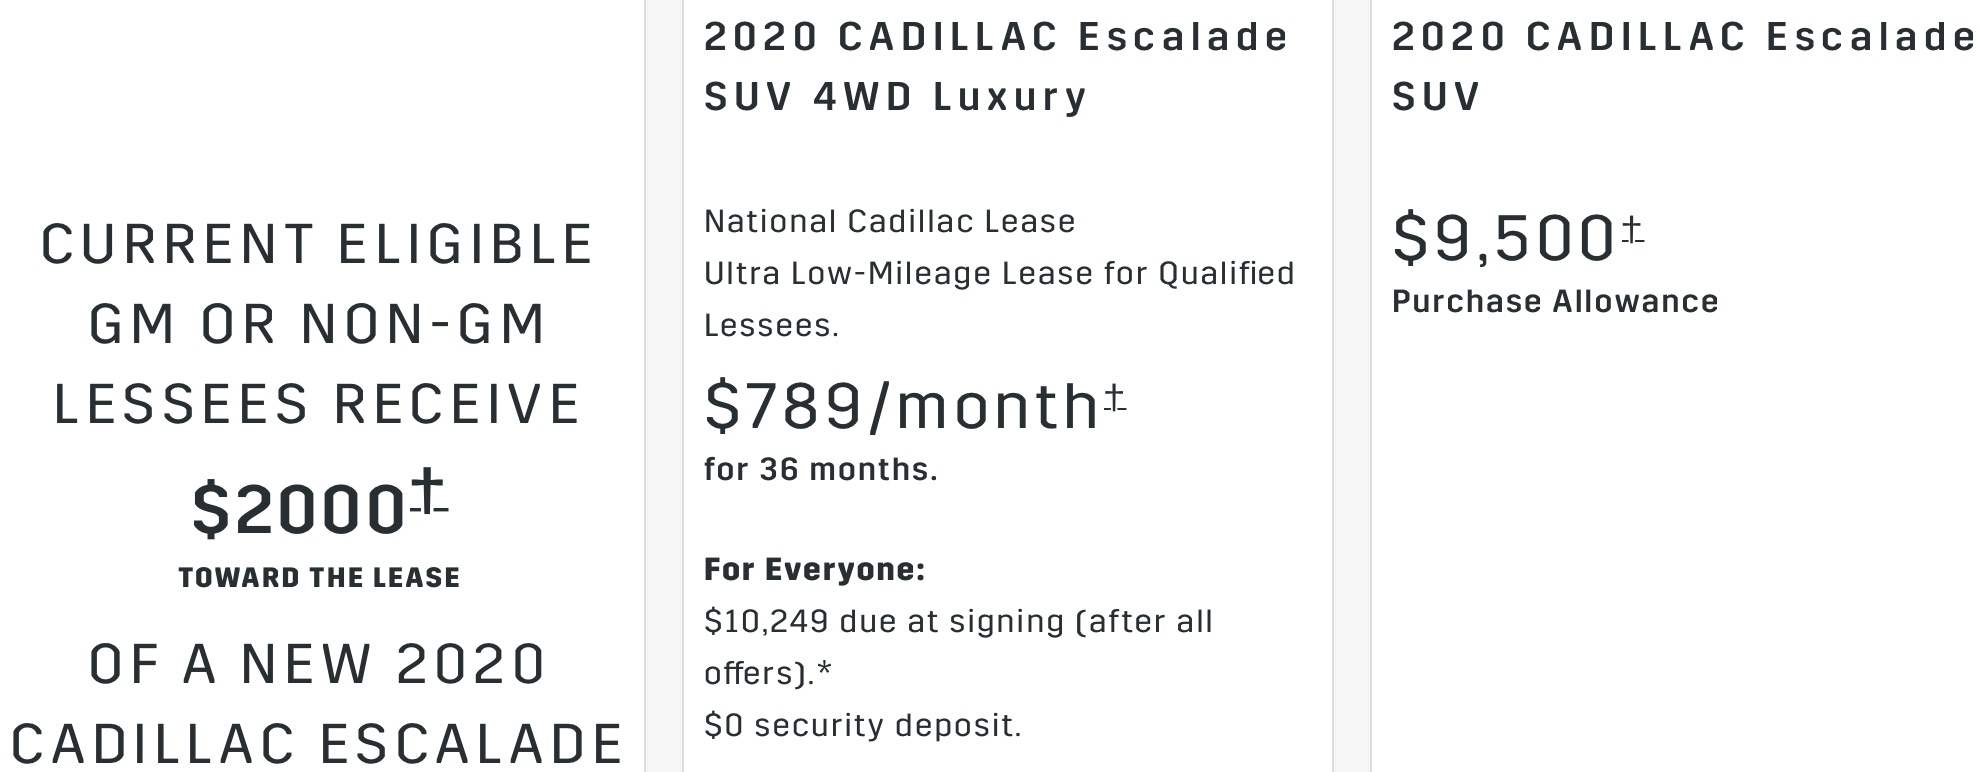Click 'OF A NEW 2020' banner line
Screen dimensions: 1980x772
click(x=318, y=664)
